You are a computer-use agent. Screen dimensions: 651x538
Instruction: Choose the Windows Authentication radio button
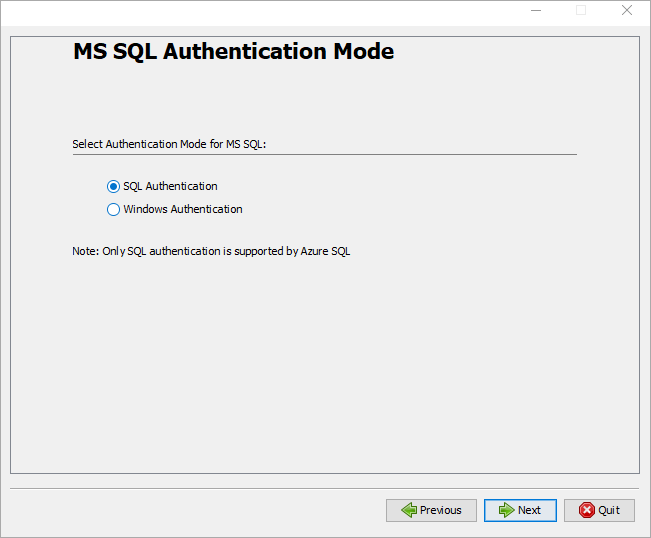pos(113,209)
